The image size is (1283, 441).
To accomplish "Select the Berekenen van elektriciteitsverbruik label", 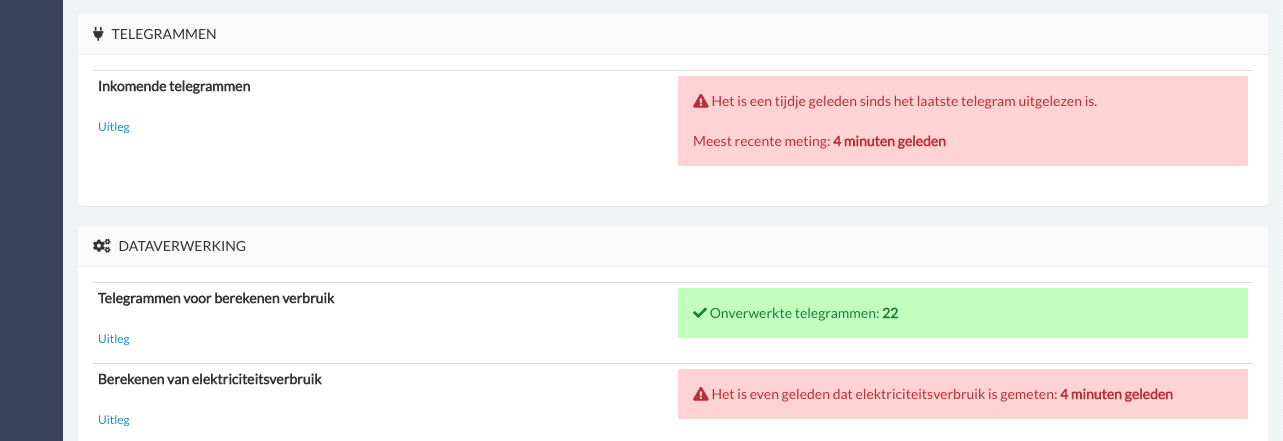I will coord(210,379).
